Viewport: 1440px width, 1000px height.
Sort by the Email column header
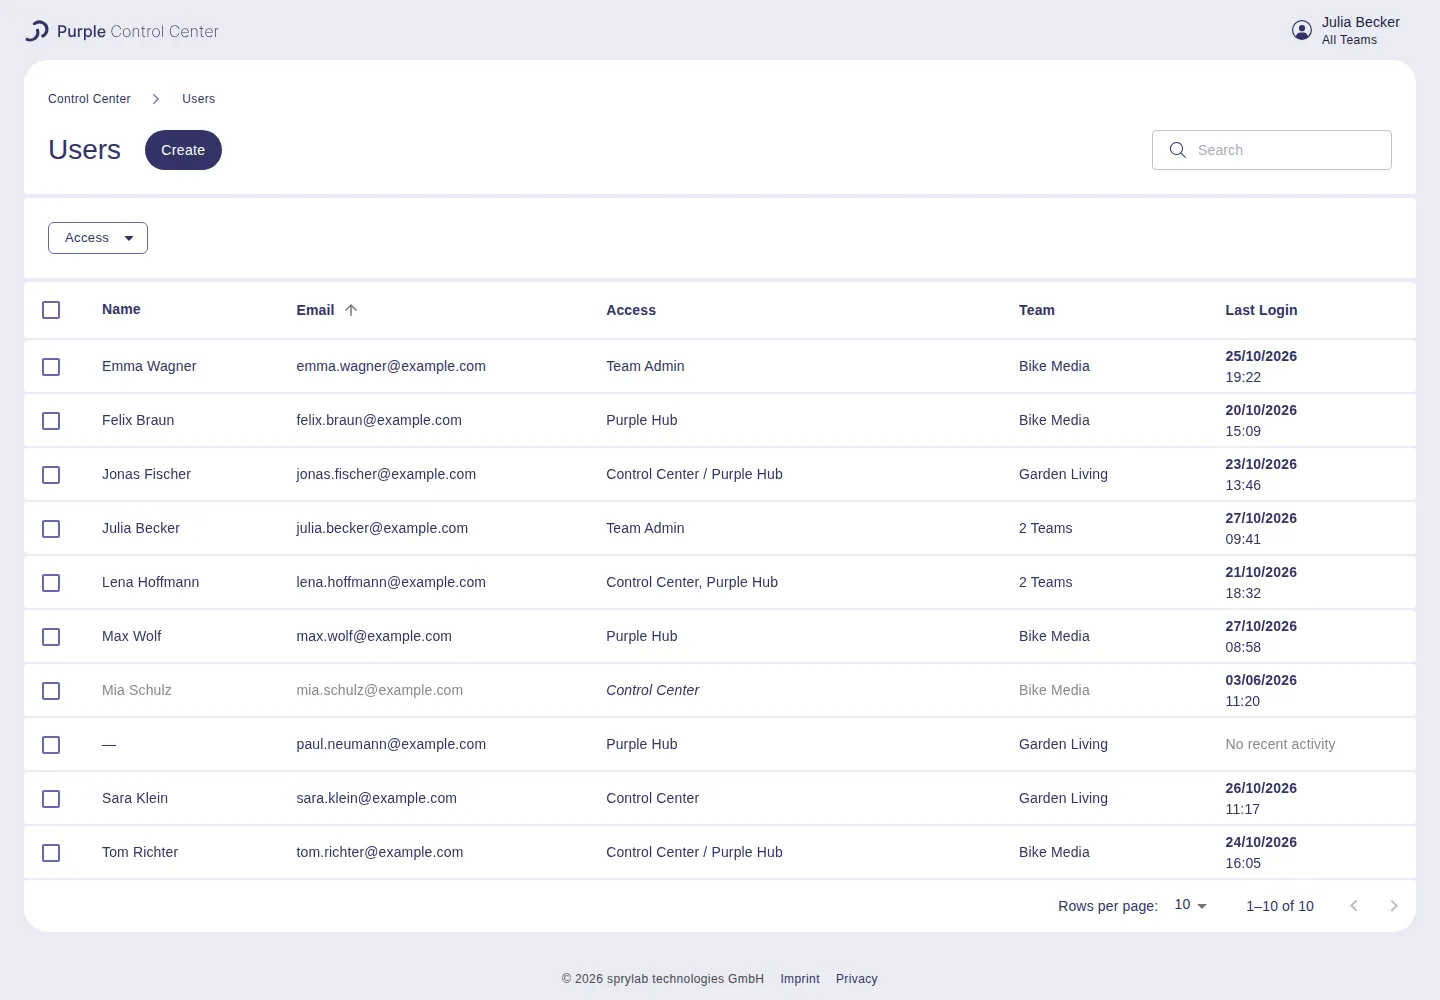click(x=315, y=310)
